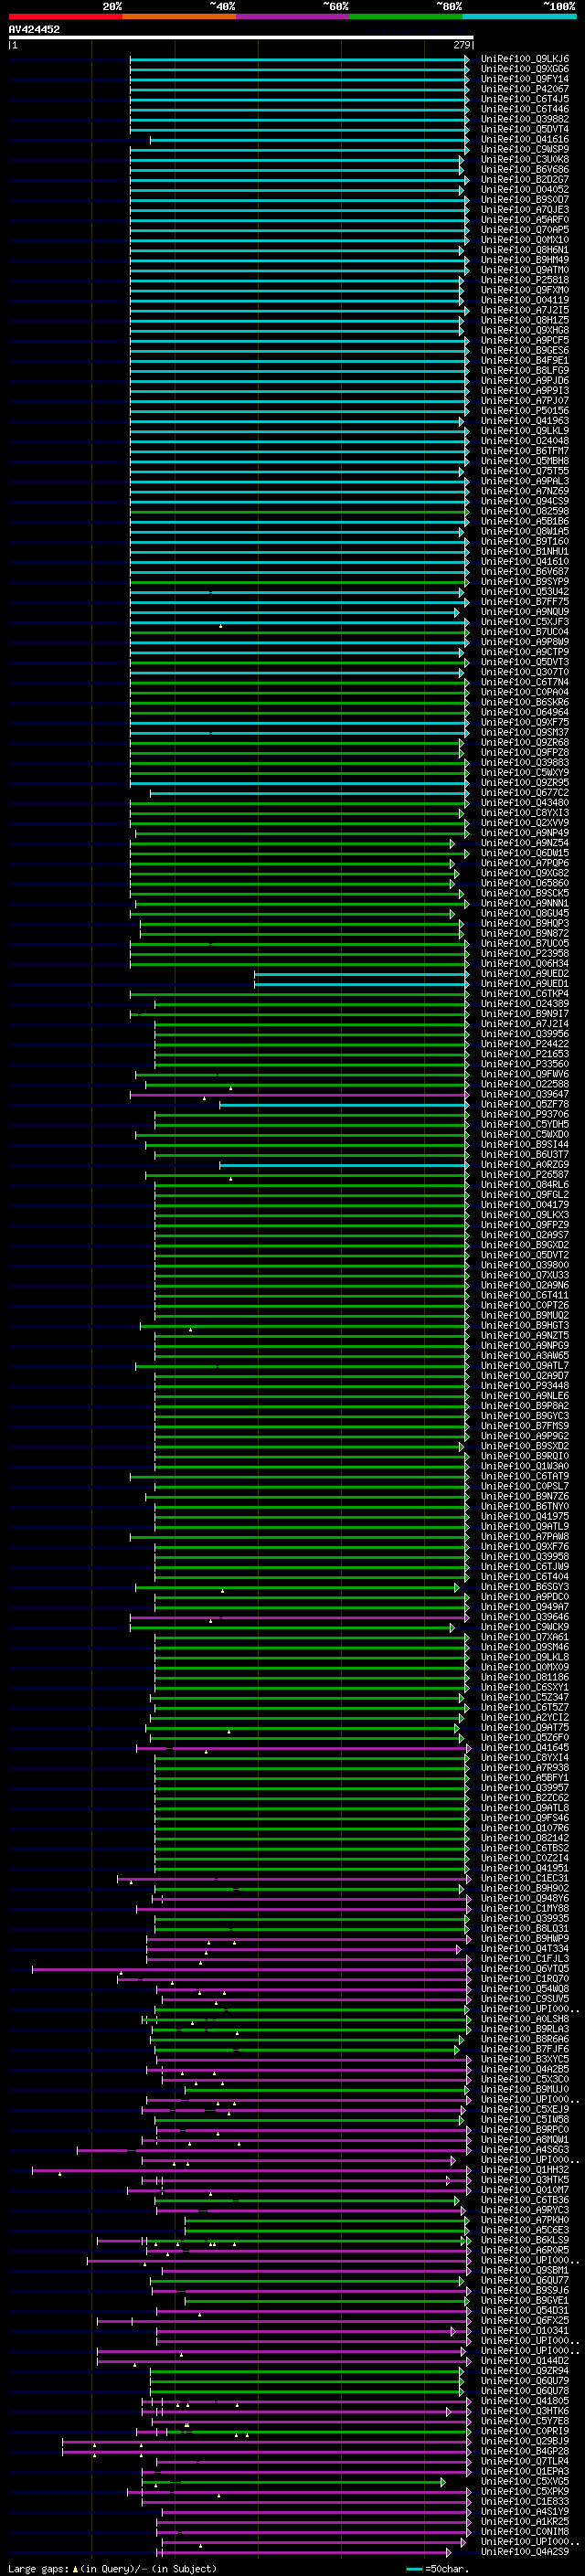The image size is (585, 2576).
Task: Select the label UniRef100_C0PRI9
Action: tap(525, 2431)
